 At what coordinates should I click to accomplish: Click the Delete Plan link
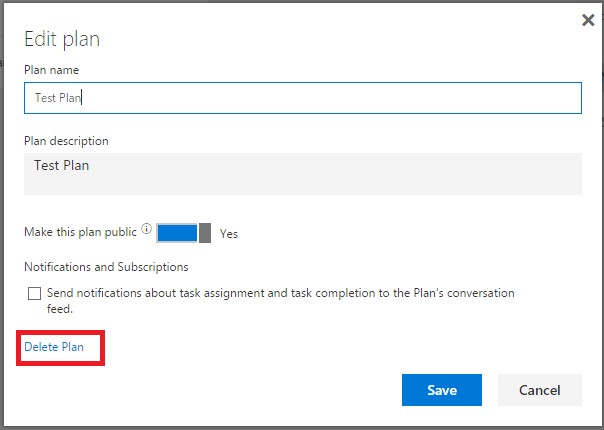pos(54,347)
